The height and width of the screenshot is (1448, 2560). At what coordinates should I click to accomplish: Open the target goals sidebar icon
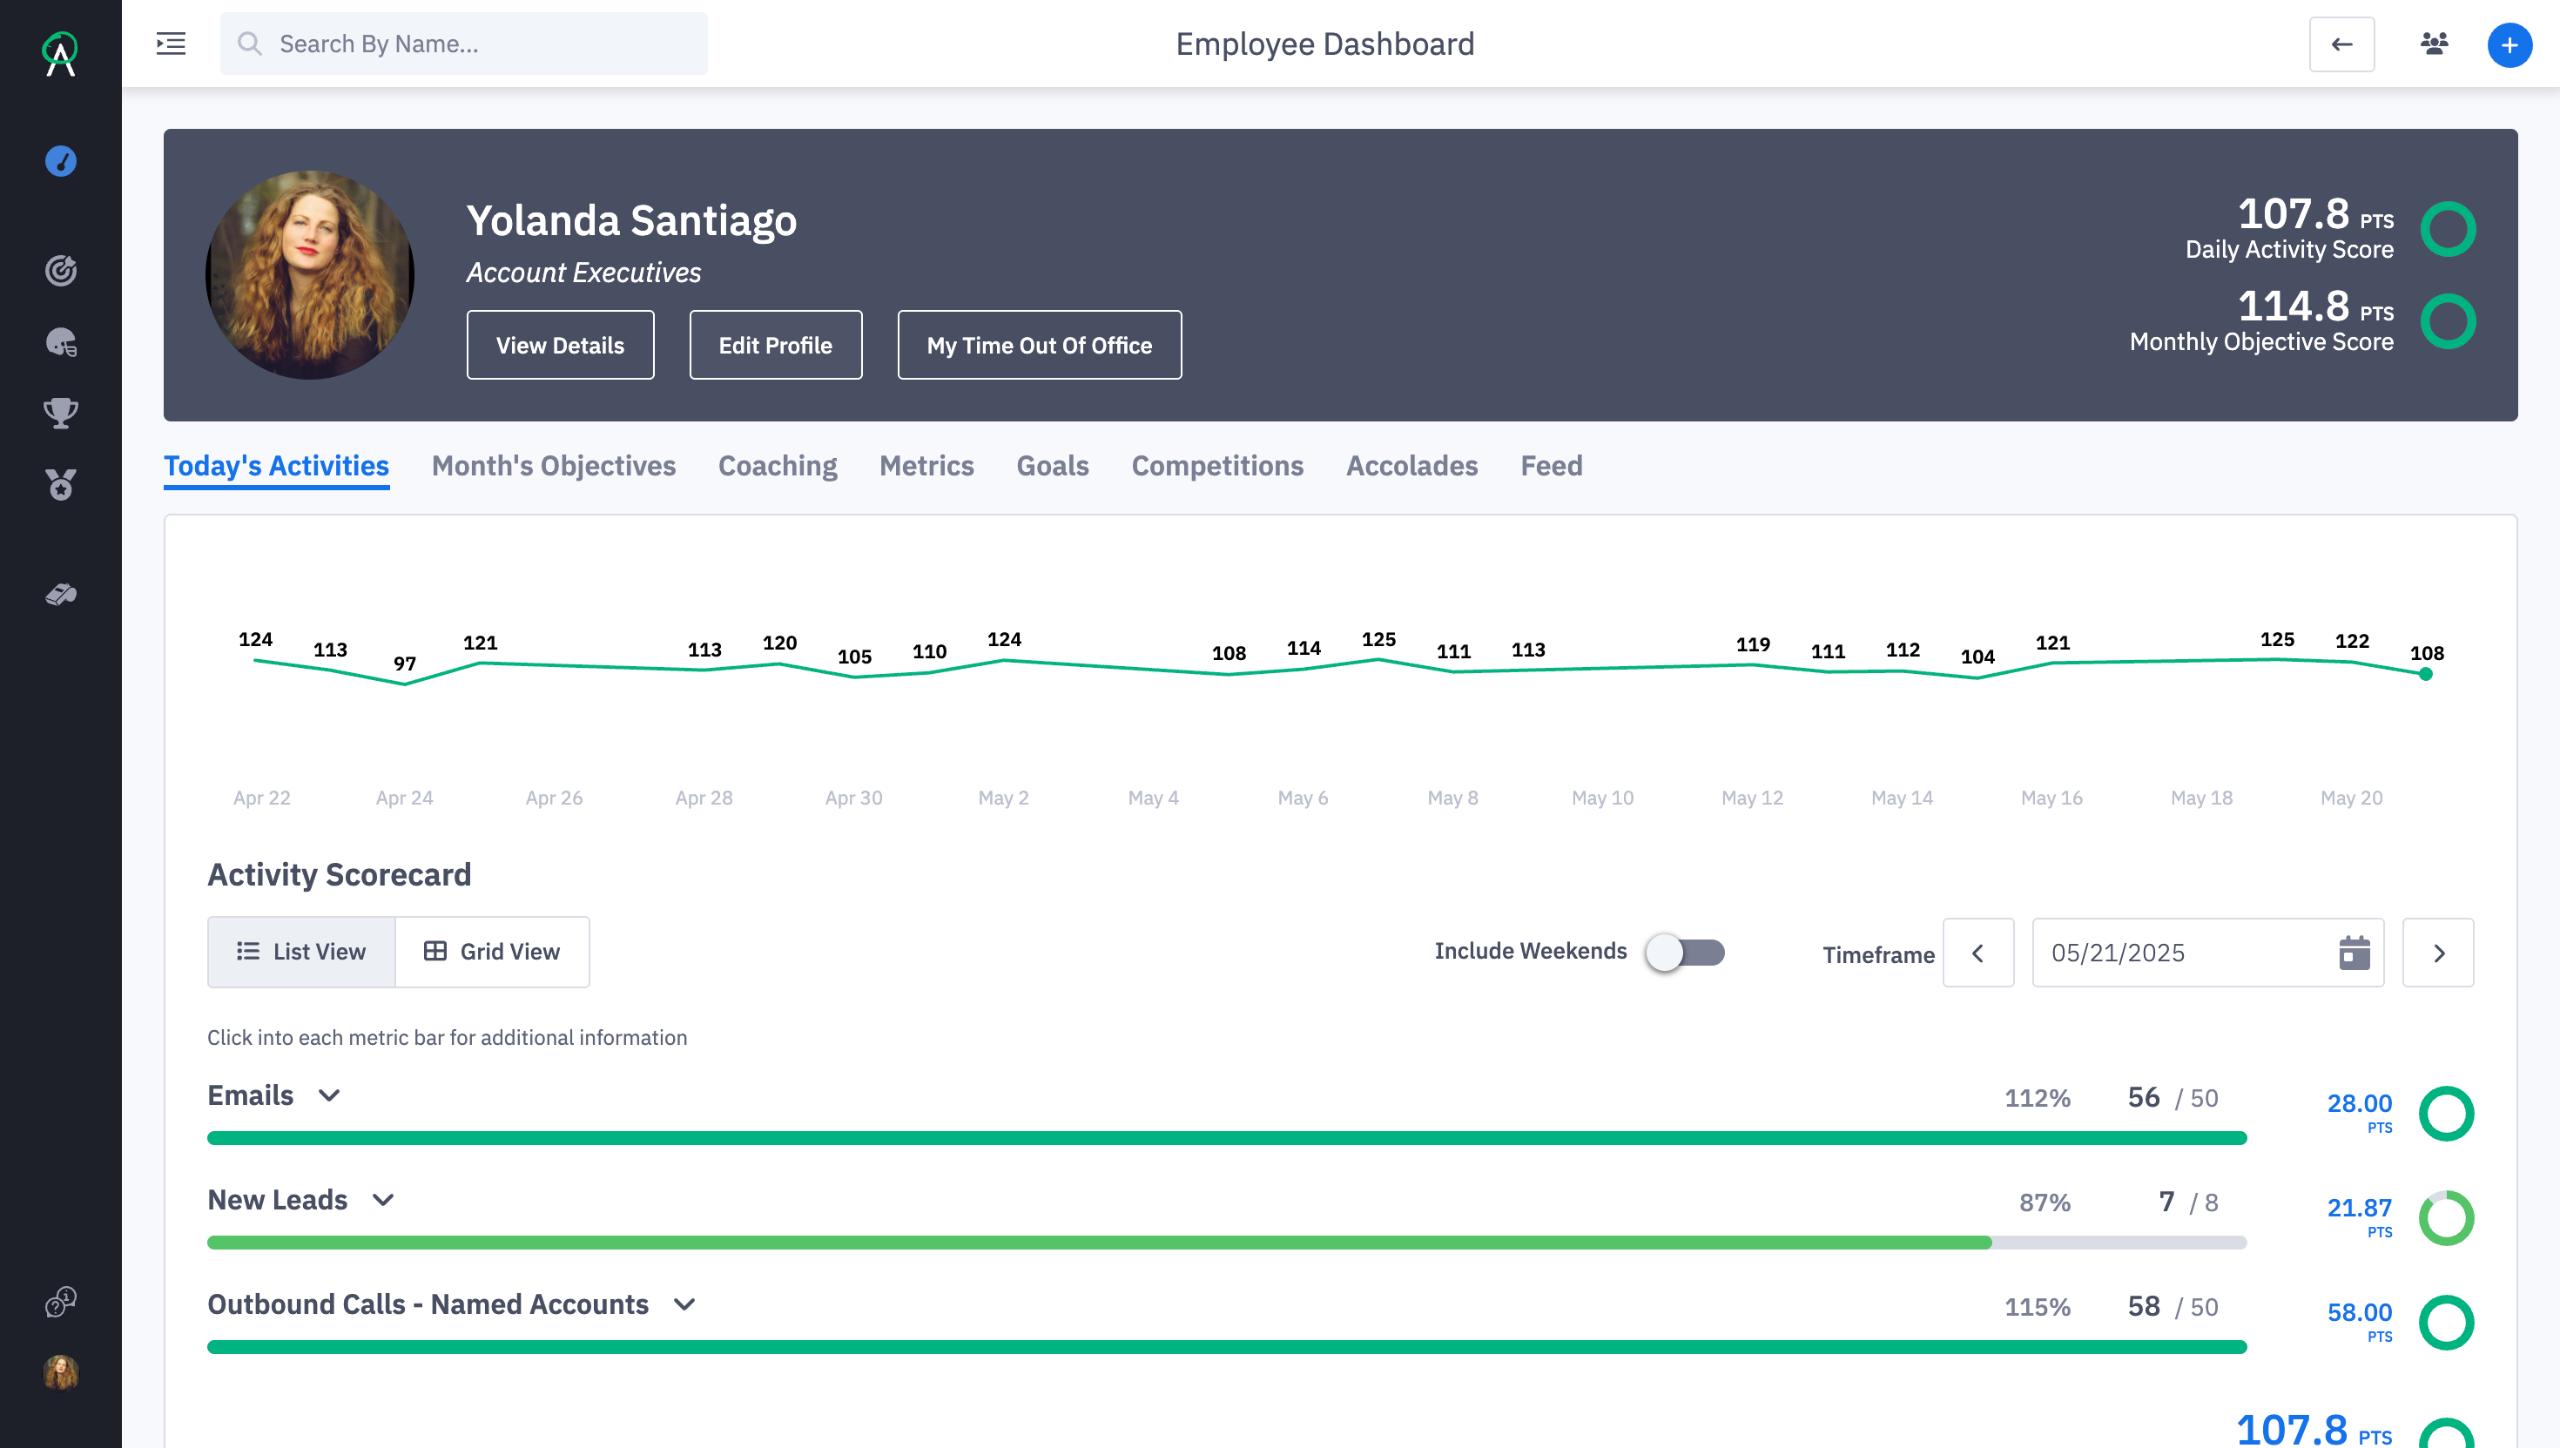(x=61, y=271)
